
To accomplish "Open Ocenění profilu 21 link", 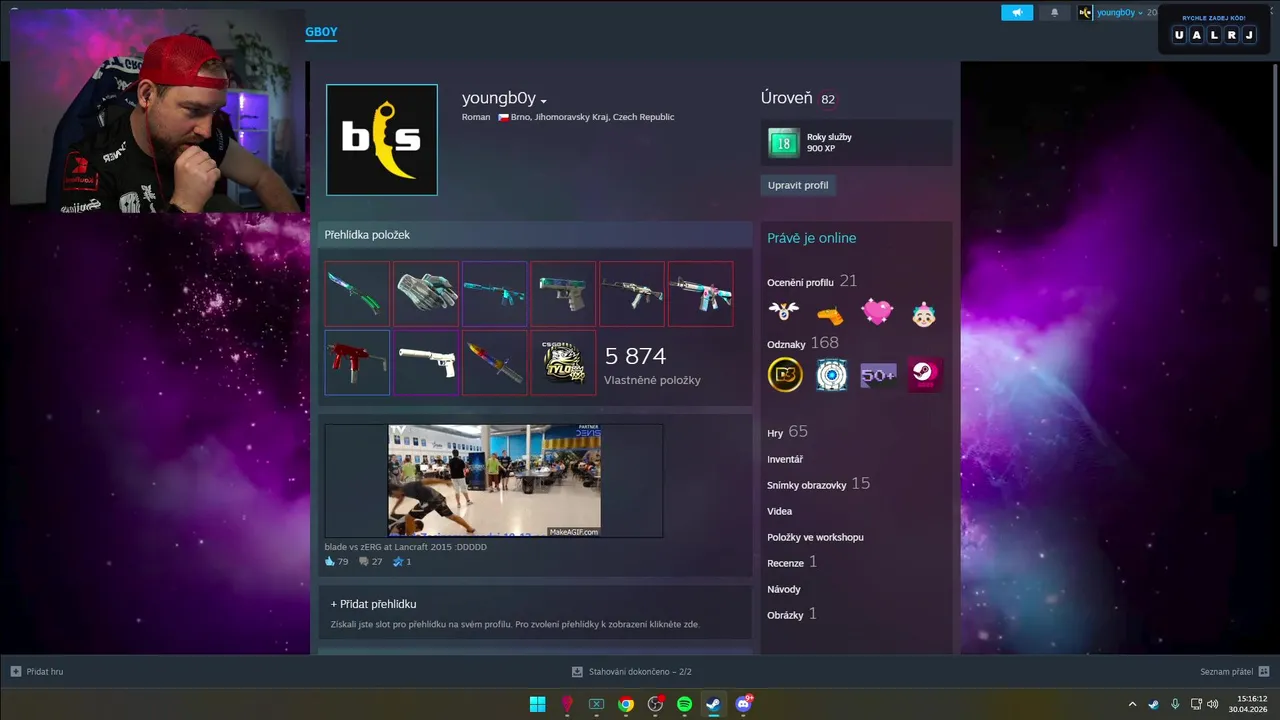I will (x=812, y=281).
